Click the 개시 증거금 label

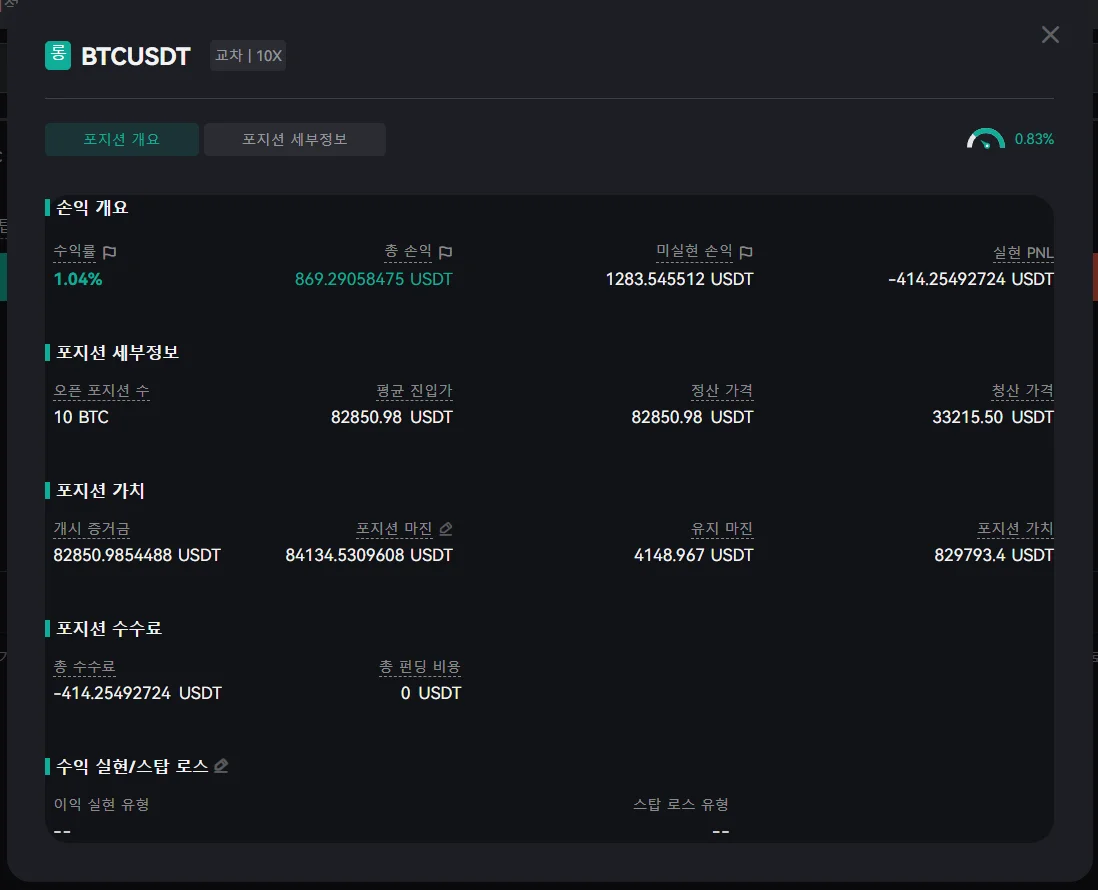point(92,528)
